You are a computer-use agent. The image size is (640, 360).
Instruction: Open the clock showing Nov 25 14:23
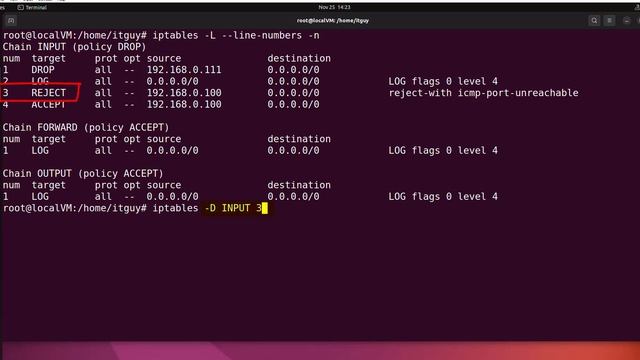(334, 7)
